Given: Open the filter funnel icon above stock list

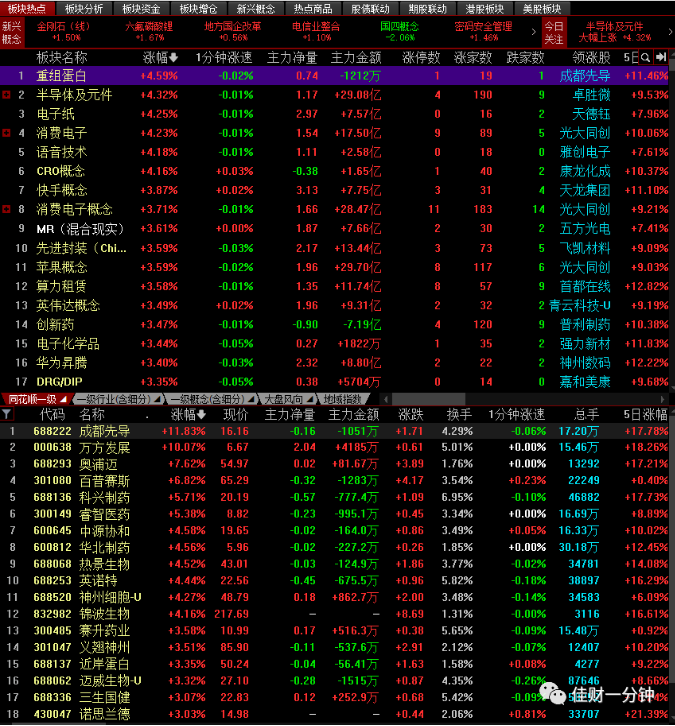Looking at the screenshot, I should click(x=6, y=414).
